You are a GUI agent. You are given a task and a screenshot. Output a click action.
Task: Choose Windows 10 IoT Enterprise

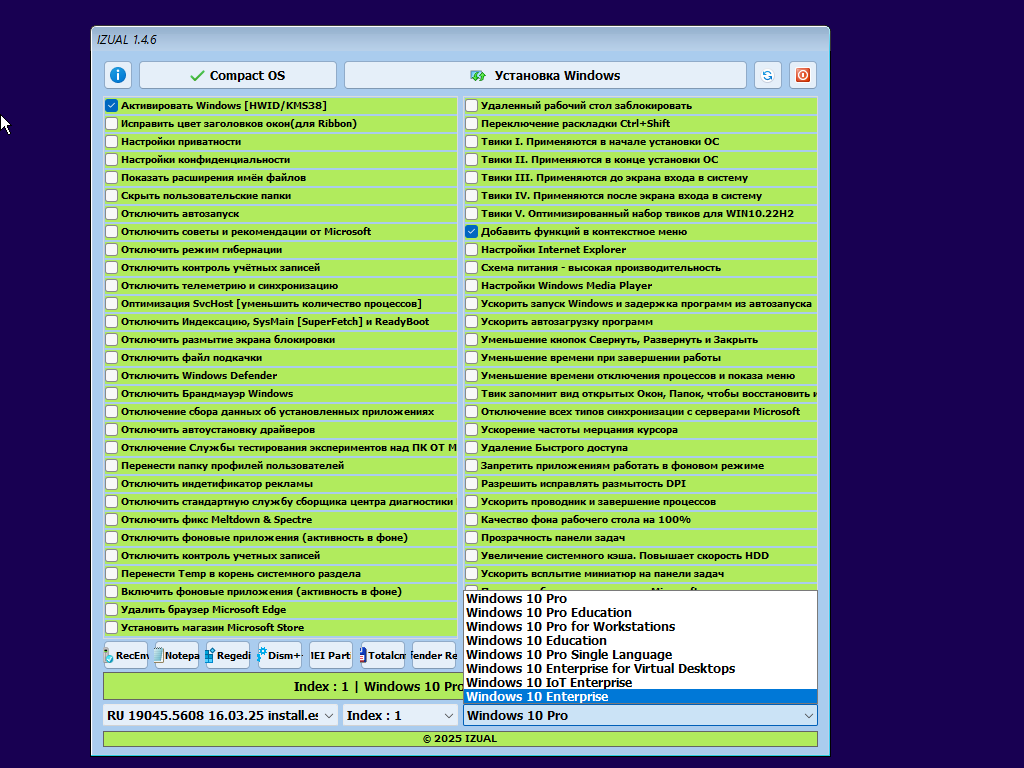click(640, 682)
